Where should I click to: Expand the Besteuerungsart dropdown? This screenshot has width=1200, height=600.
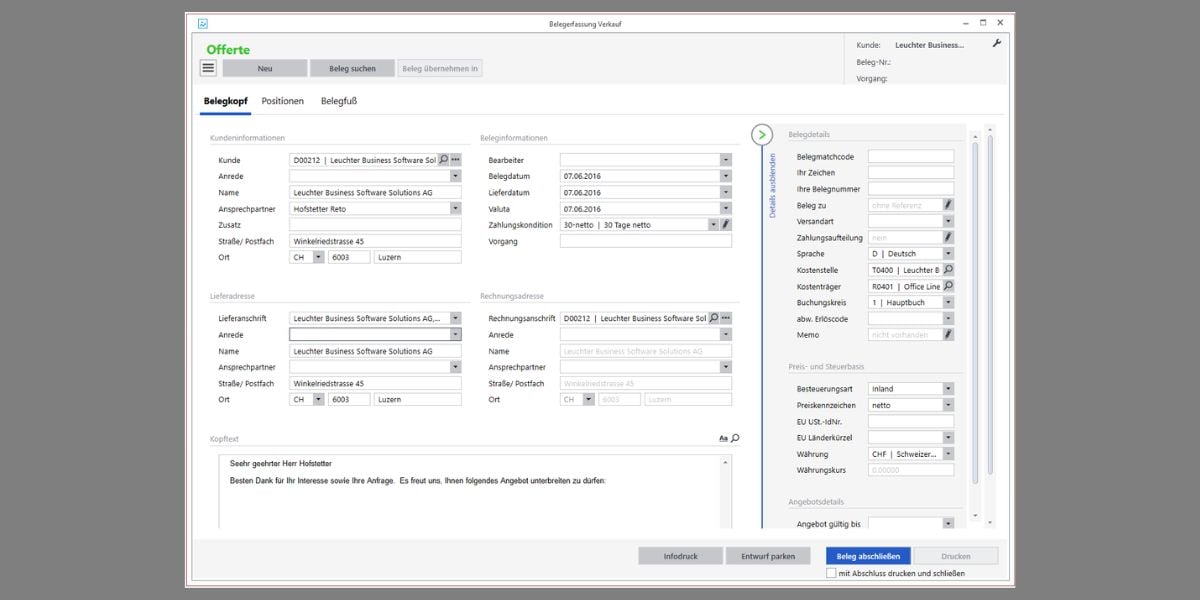click(948, 389)
